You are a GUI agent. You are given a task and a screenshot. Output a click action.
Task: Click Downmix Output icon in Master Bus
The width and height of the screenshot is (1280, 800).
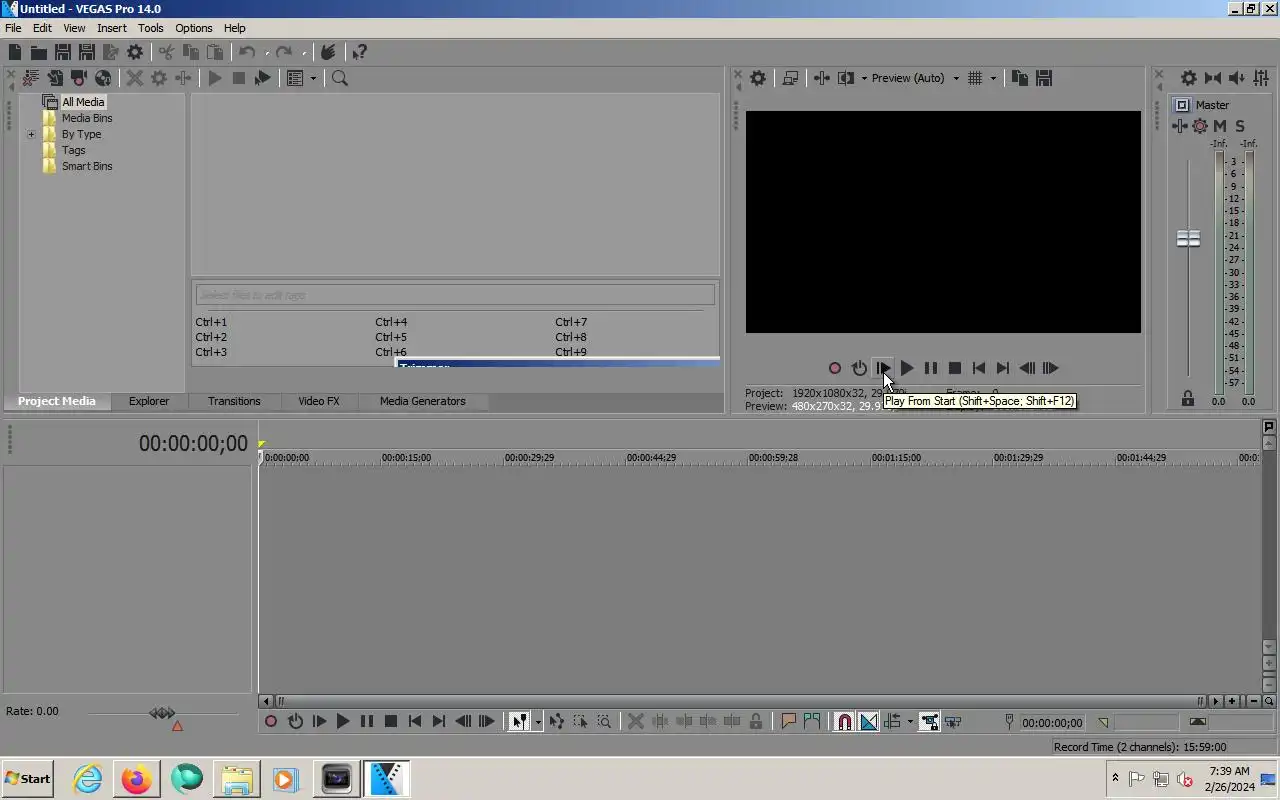click(x=1213, y=78)
